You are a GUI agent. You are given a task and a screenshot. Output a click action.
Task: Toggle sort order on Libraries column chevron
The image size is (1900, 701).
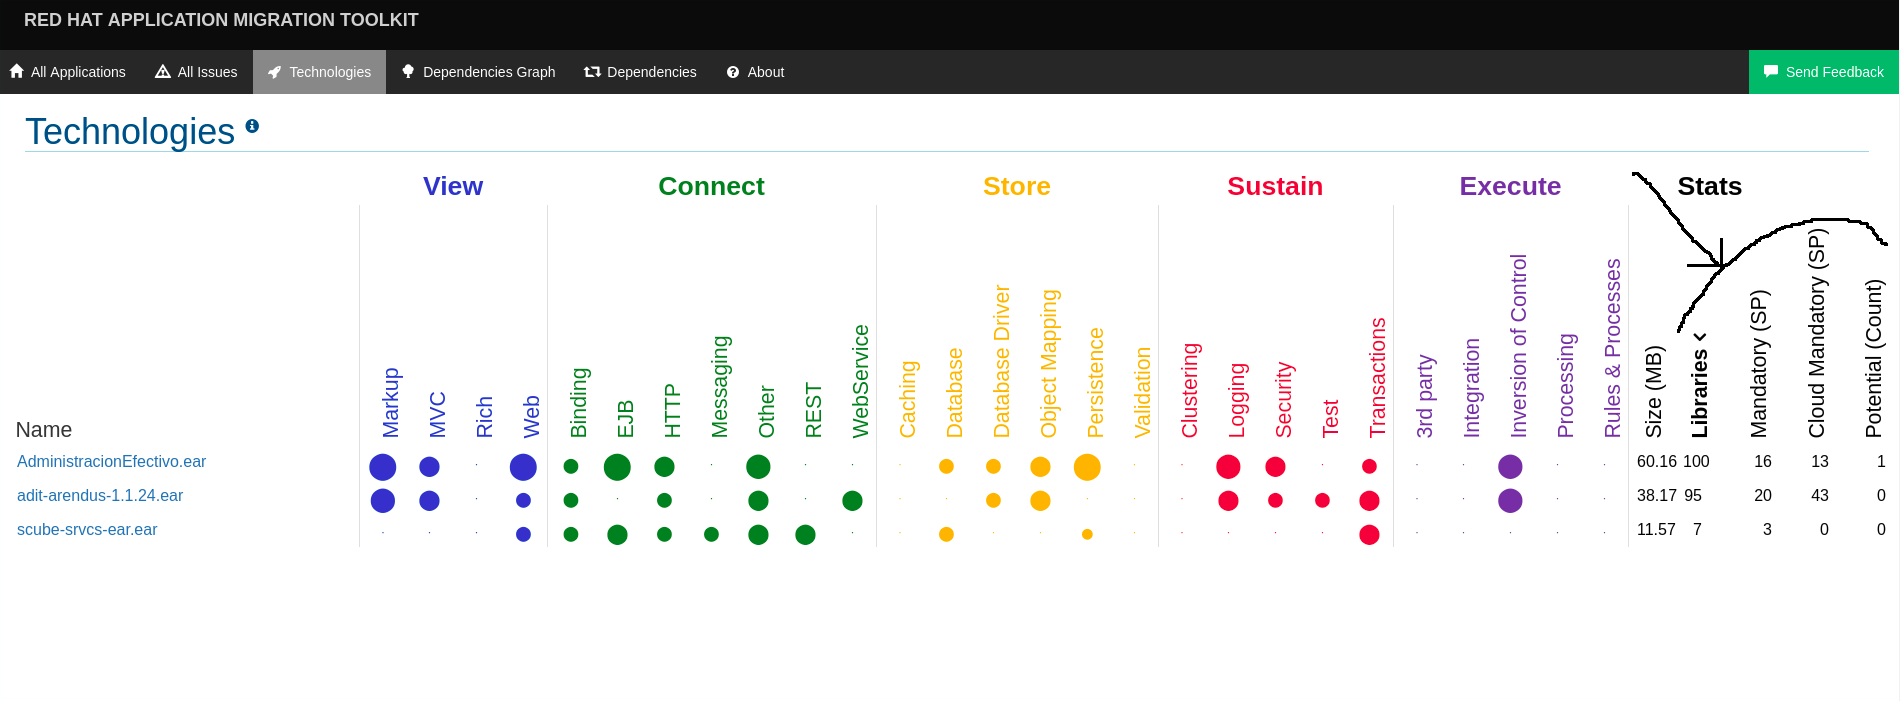point(1700,336)
